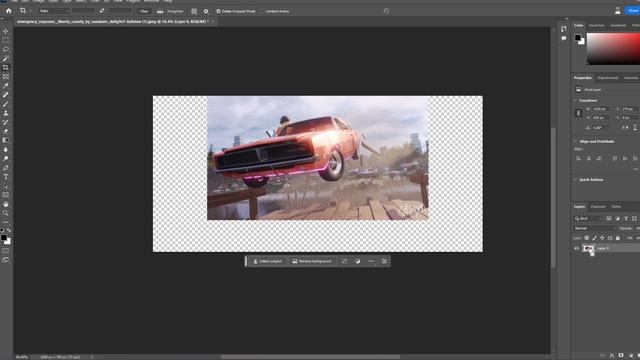Expand the edit toolbar ellipsis button
640x360 pixels.
pos(6,222)
